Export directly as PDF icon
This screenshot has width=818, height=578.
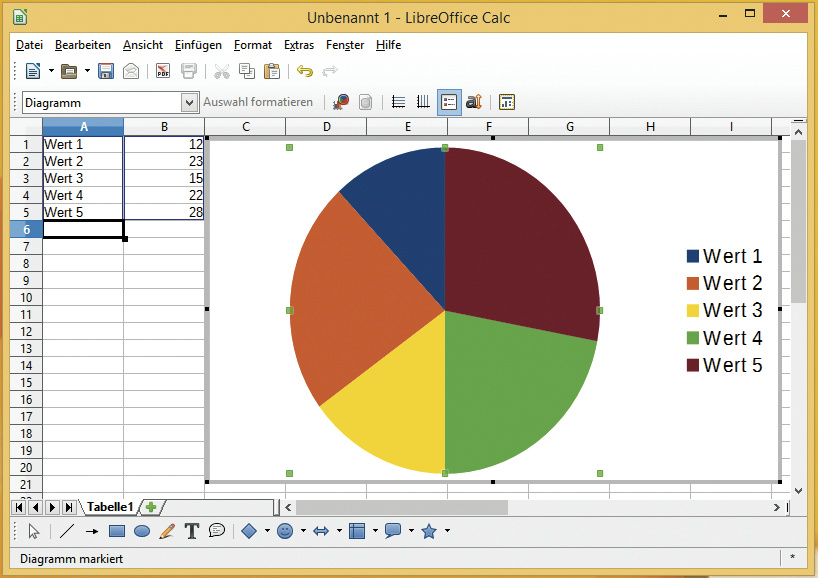tap(163, 71)
